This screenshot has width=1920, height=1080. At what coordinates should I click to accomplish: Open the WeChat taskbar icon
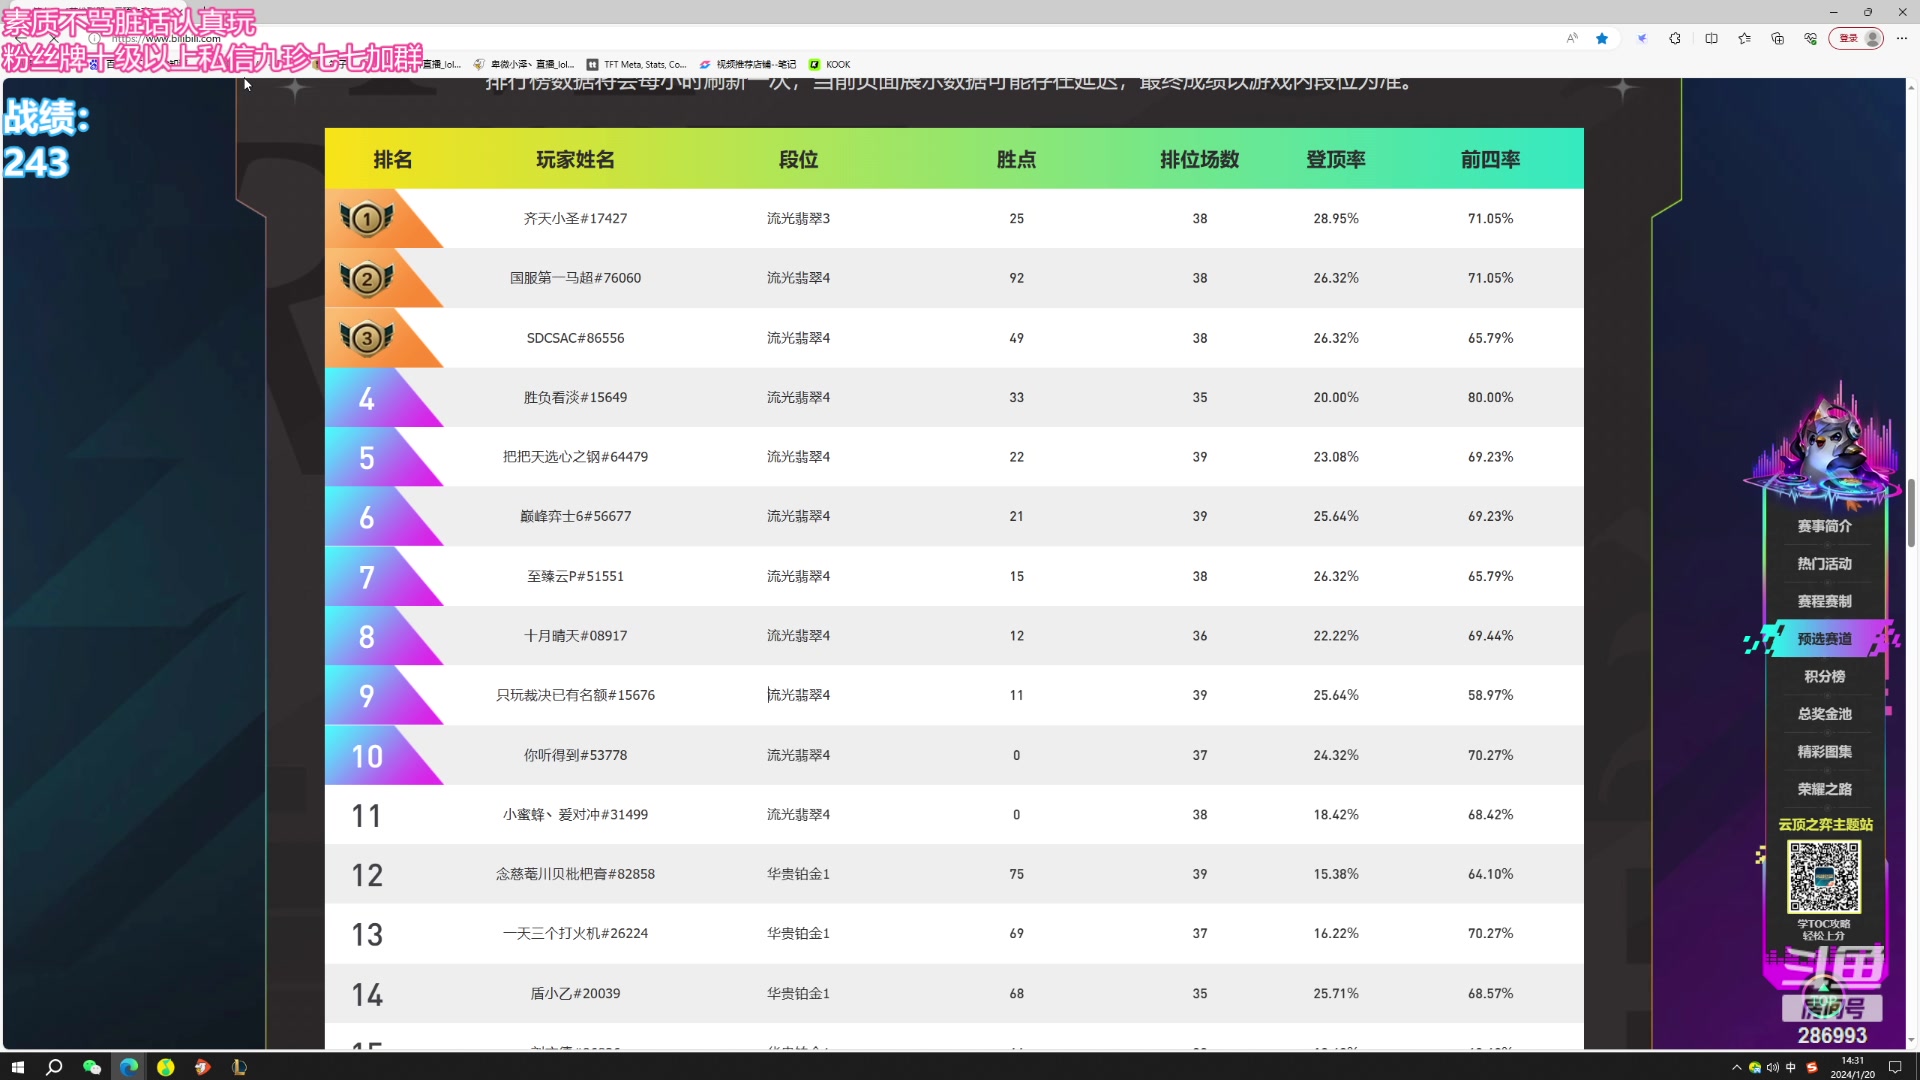point(92,1067)
